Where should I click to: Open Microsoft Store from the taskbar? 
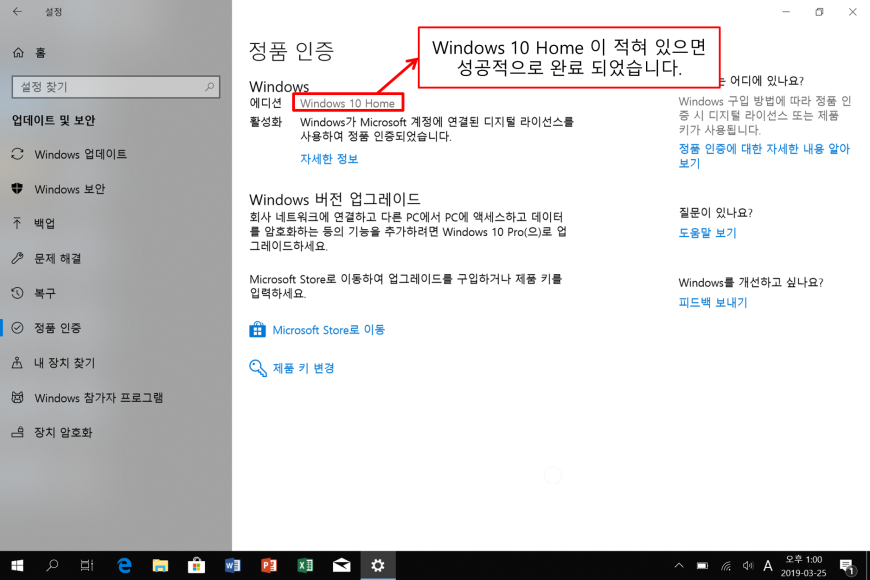point(196,566)
